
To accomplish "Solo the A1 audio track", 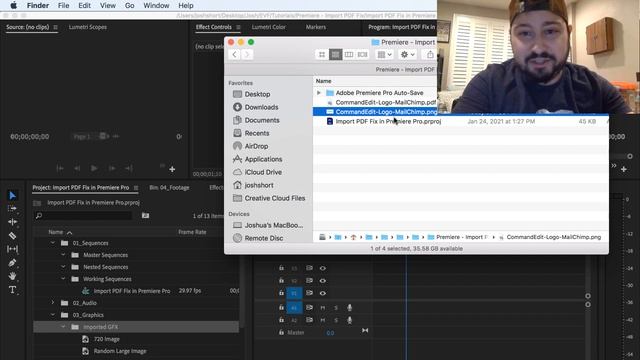I will (336, 308).
